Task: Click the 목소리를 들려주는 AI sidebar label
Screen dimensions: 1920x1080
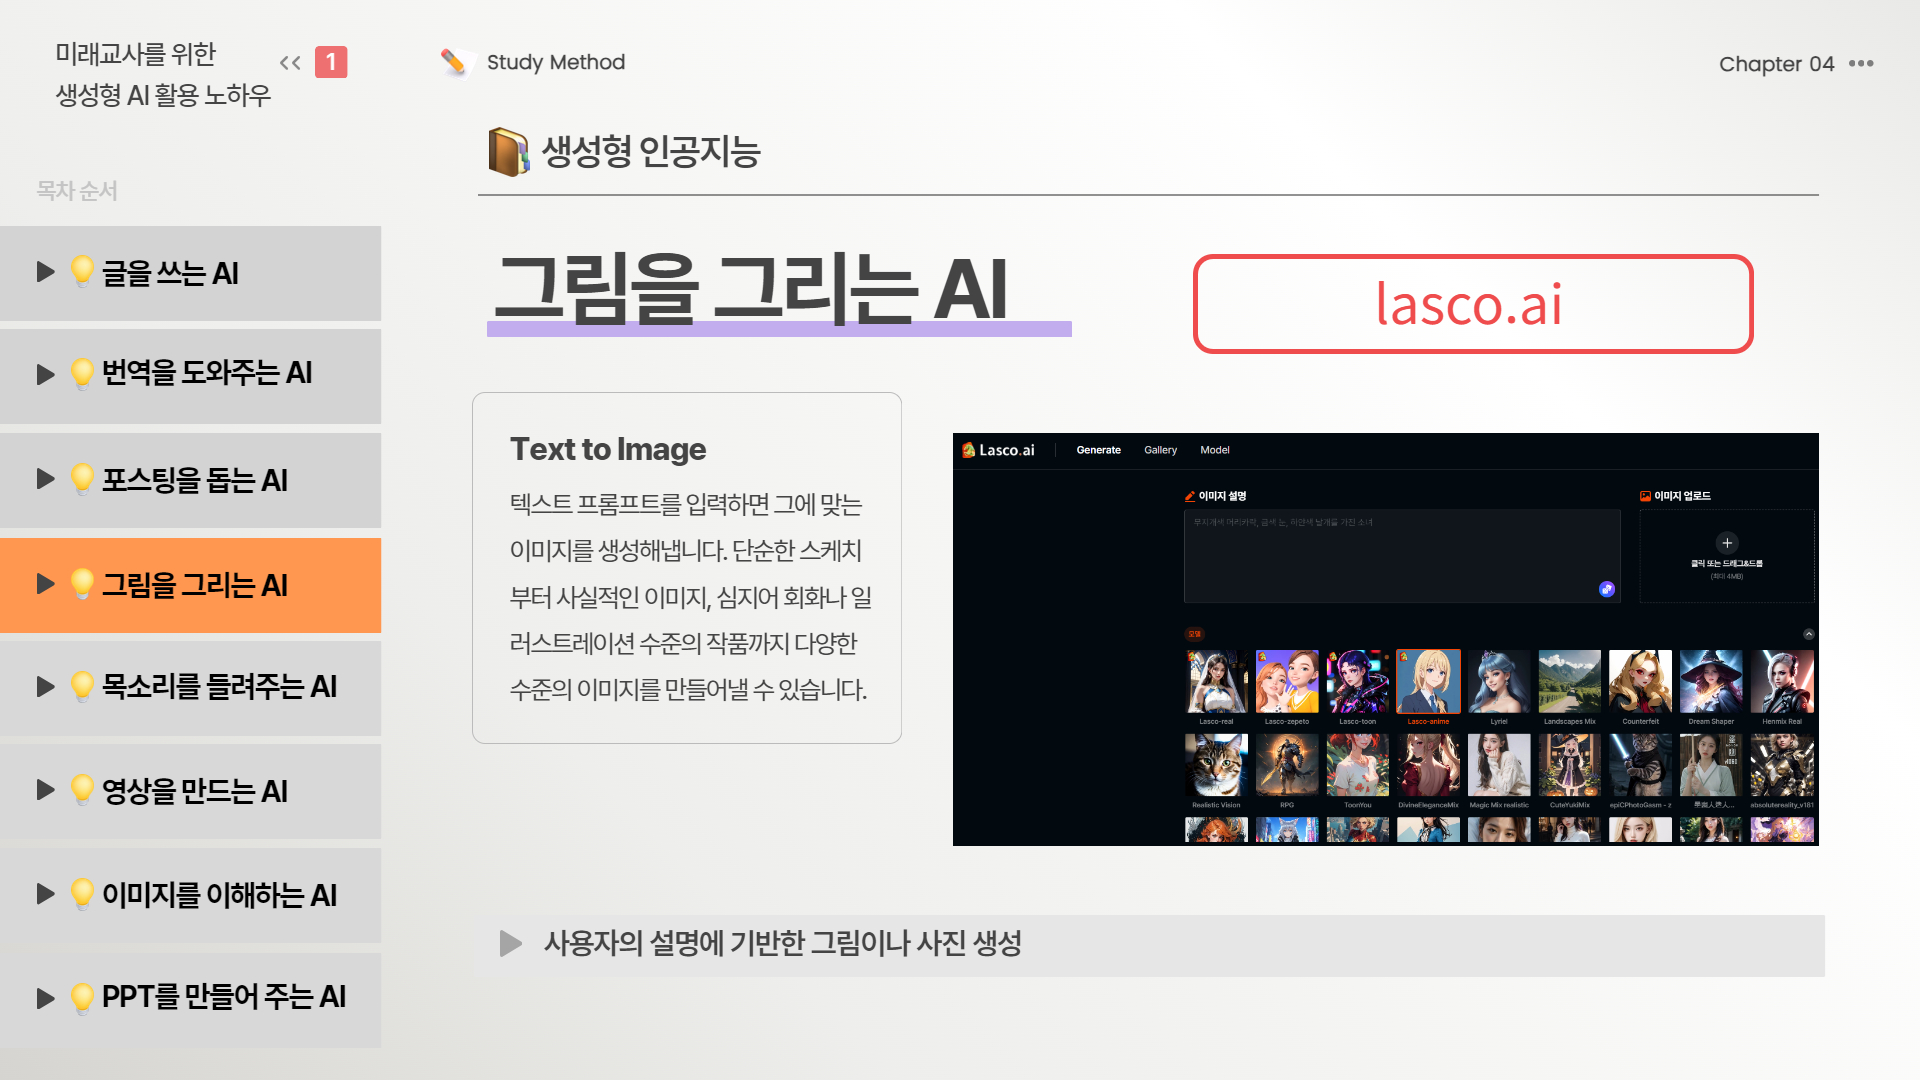Action: click(219, 687)
